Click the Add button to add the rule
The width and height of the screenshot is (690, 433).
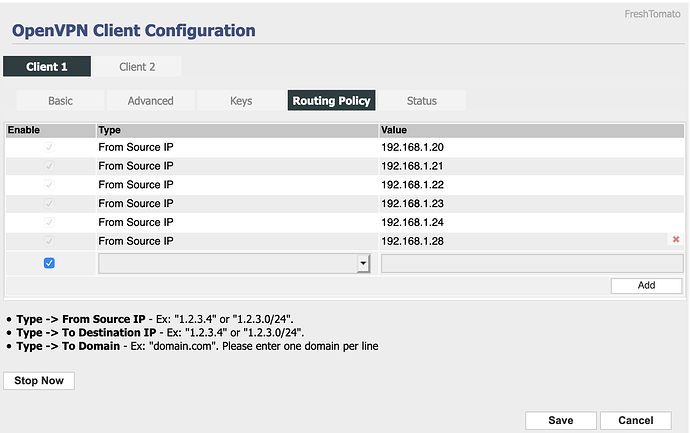pos(646,285)
